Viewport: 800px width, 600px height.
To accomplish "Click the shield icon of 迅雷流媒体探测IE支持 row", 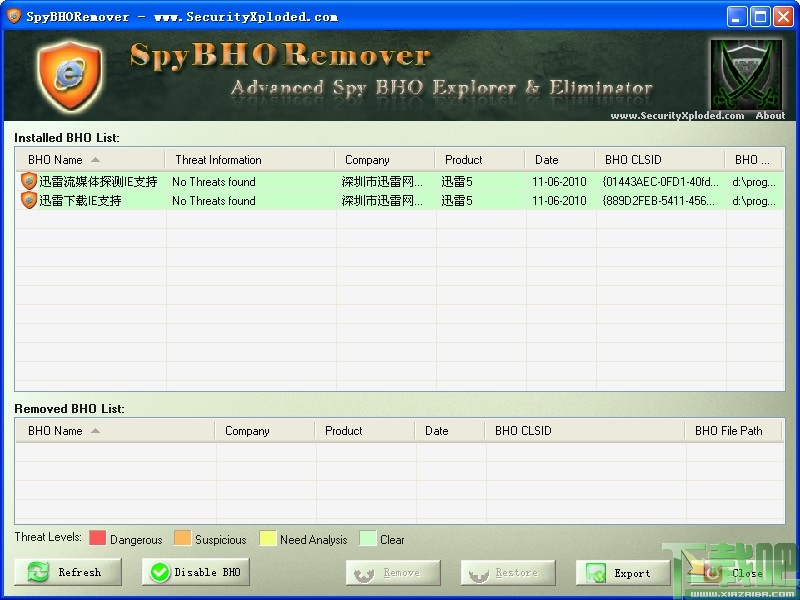I will point(29,181).
